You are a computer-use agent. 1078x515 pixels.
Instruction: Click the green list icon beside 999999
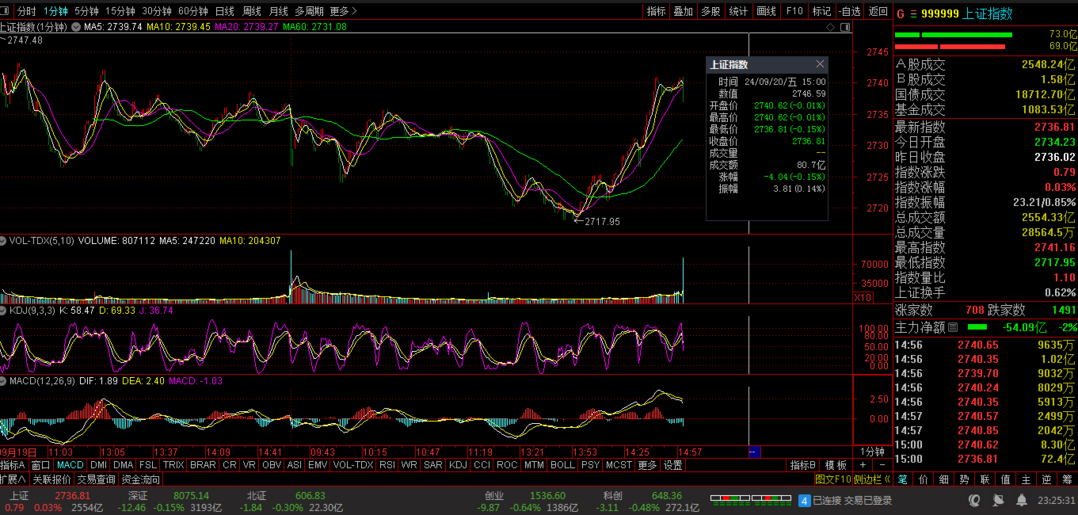click(x=914, y=13)
